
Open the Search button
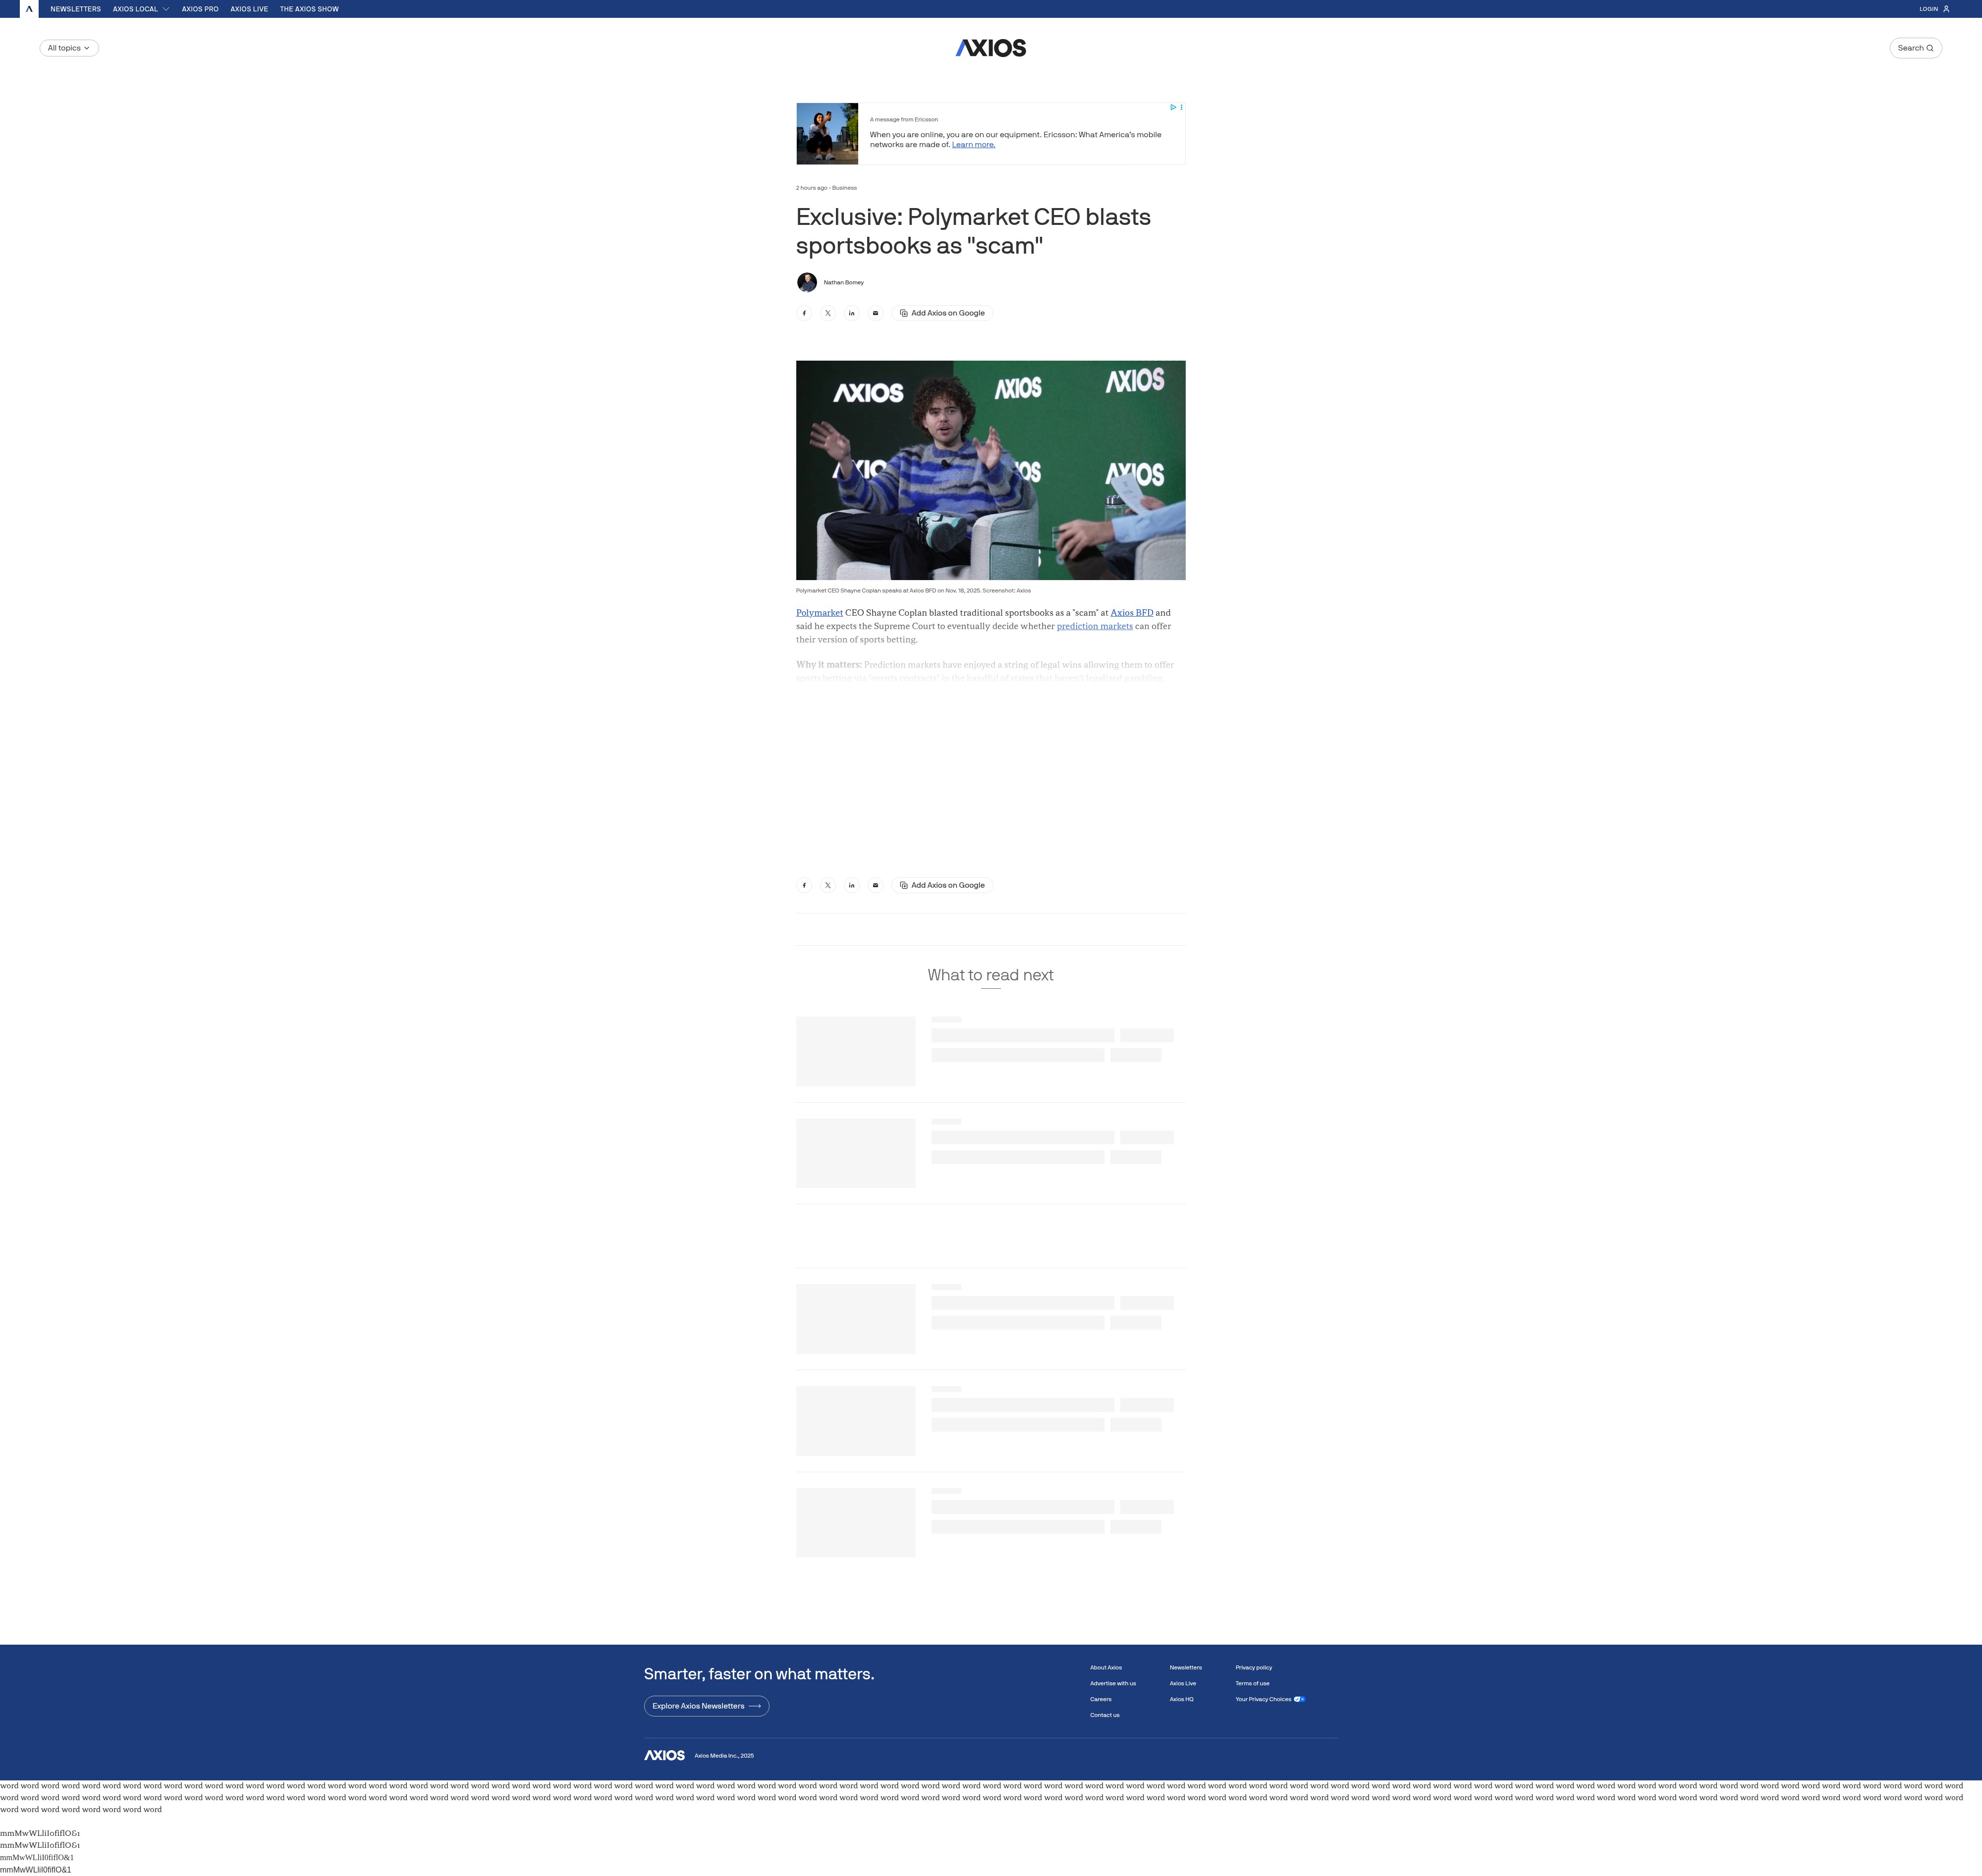[x=1915, y=48]
